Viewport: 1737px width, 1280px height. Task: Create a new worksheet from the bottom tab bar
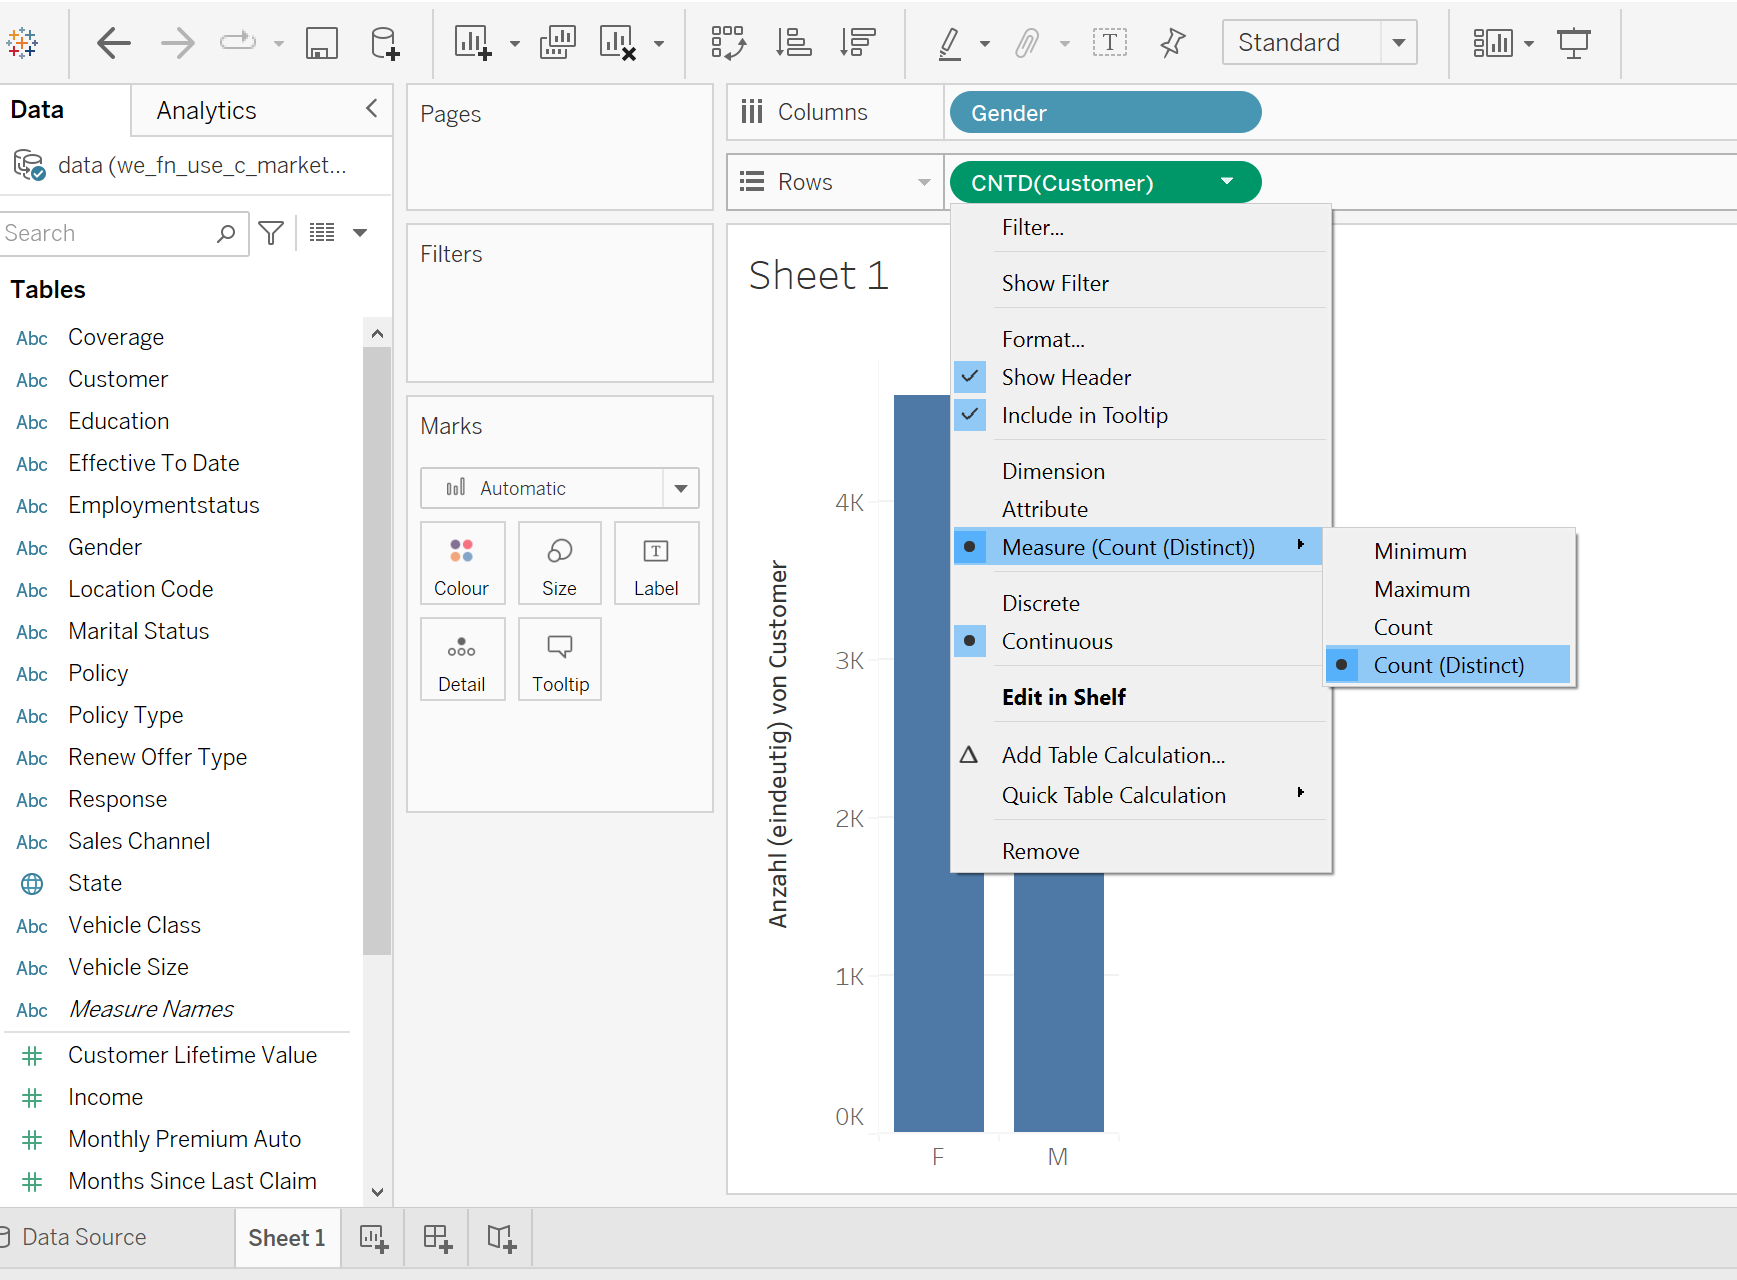tap(372, 1238)
